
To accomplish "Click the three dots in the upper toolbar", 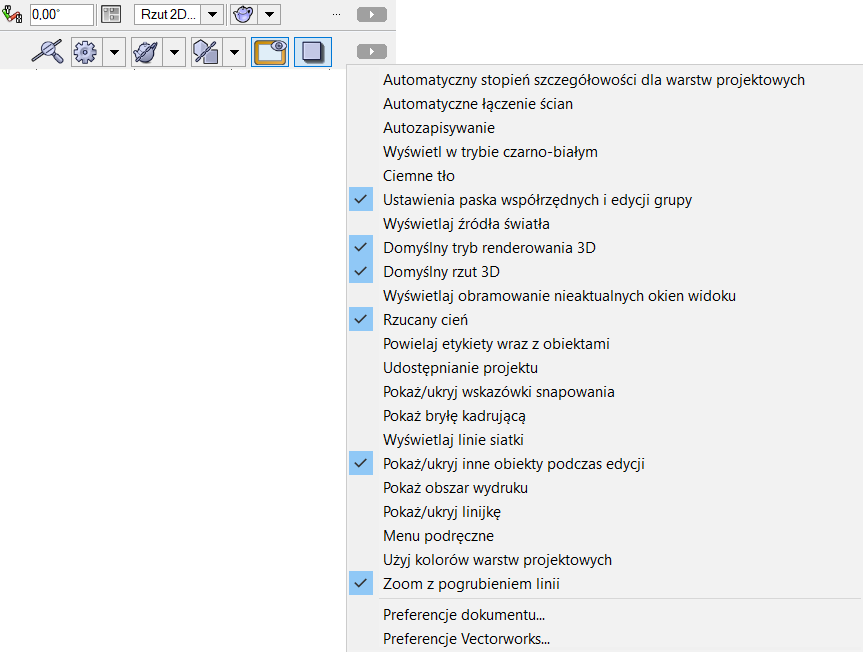I will pos(336,14).
